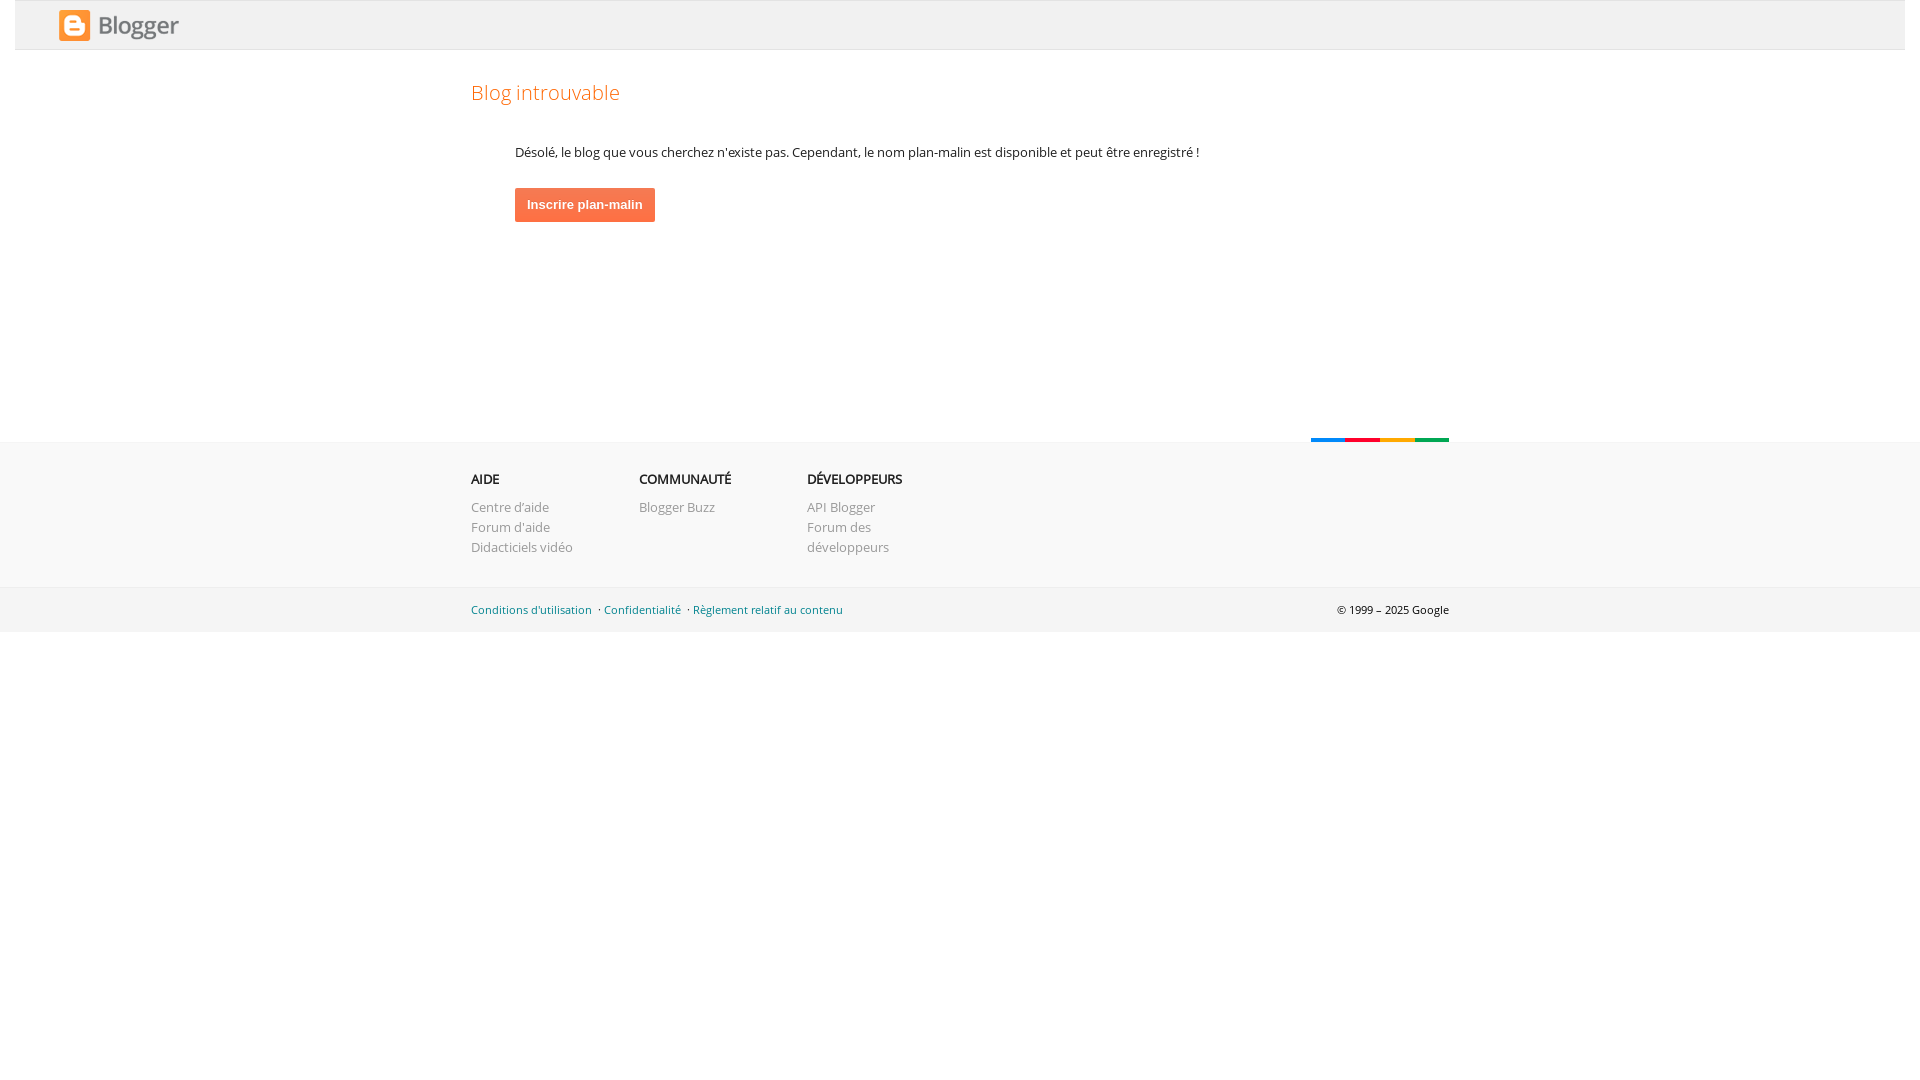This screenshot has width=1920, height=1080.
Task: Click the yellow segment of color bar
Action: tap(1397, 439)
